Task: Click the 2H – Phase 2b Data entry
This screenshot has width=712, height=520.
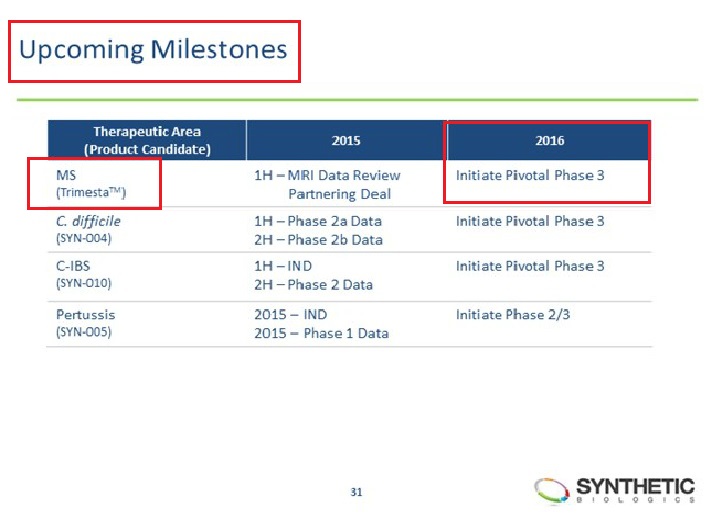Action: [x=318, y=240]
